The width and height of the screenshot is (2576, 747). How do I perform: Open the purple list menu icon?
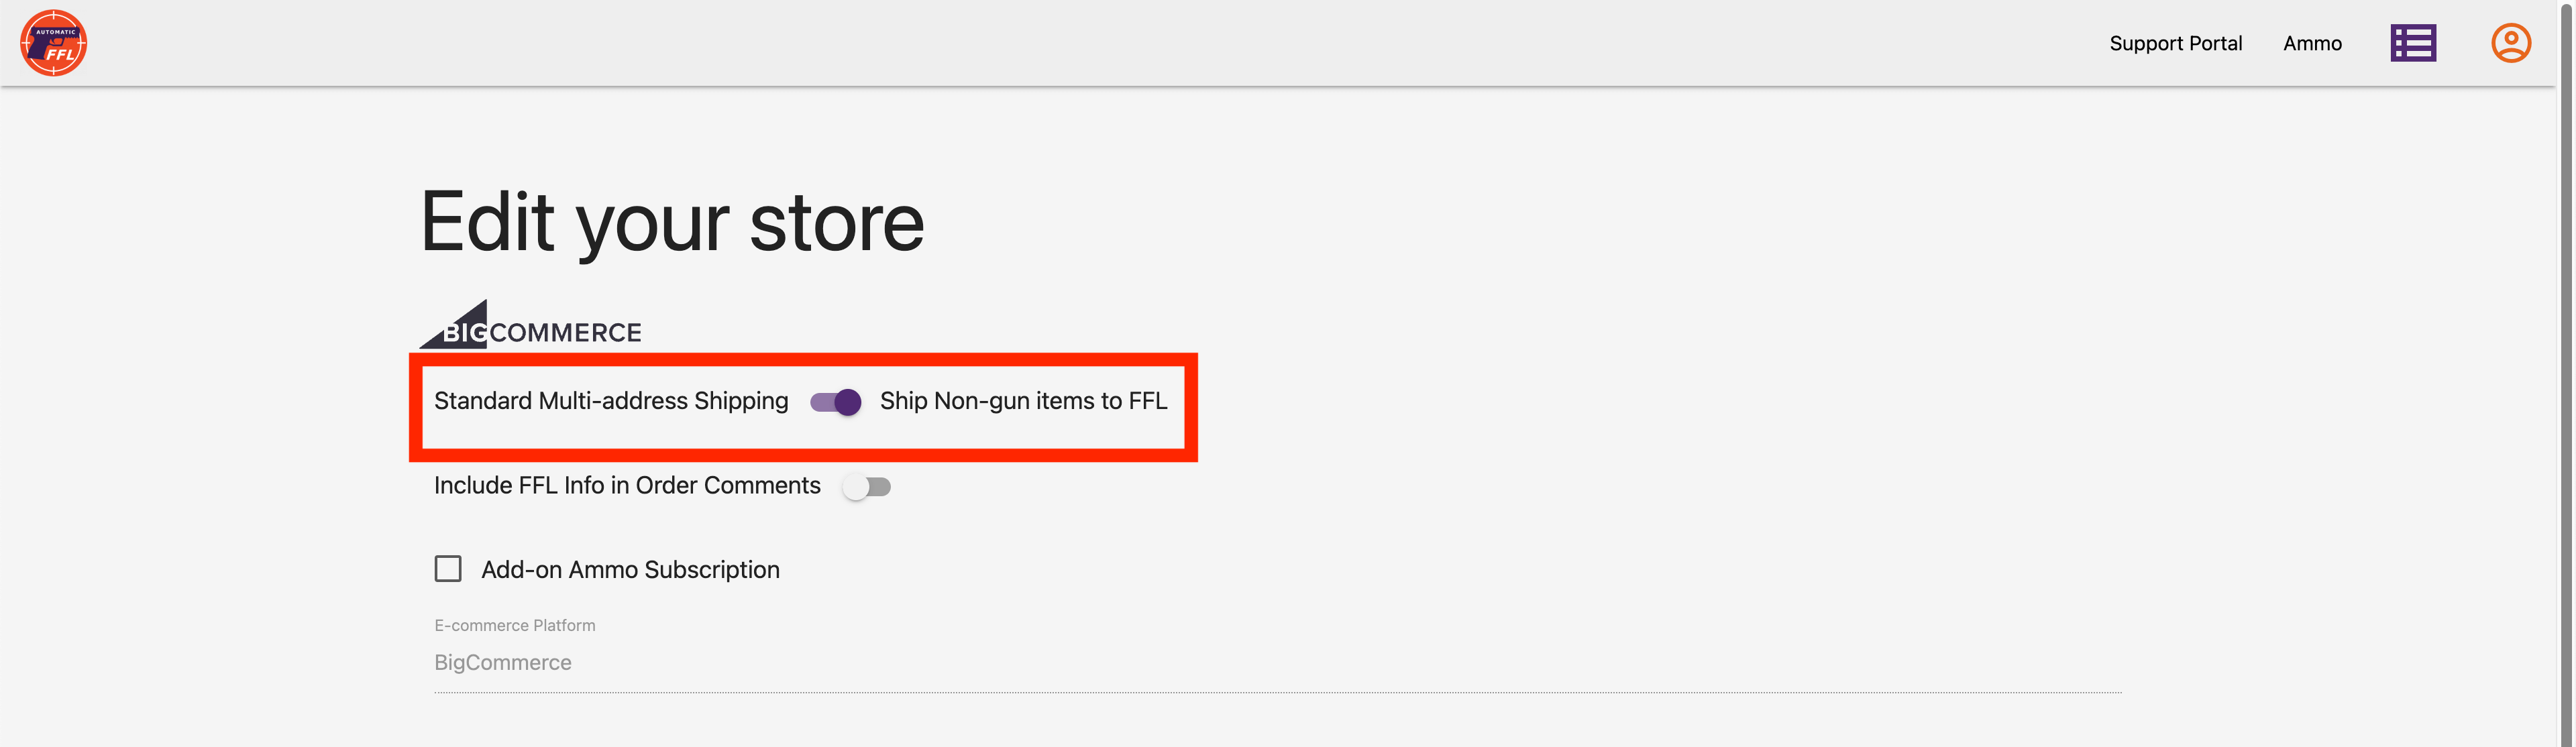(x=2412, y=43)
